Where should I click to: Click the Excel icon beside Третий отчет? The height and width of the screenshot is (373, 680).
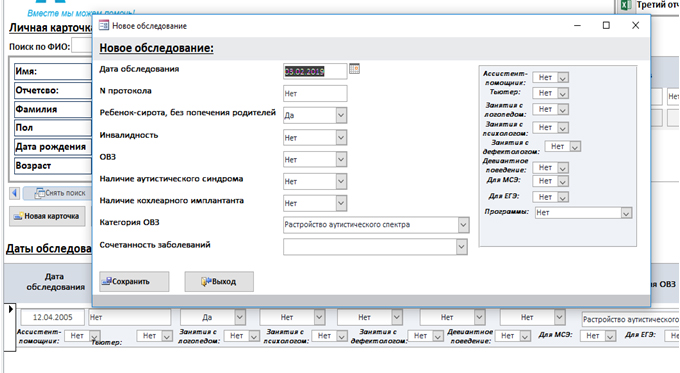pos(625,5)
